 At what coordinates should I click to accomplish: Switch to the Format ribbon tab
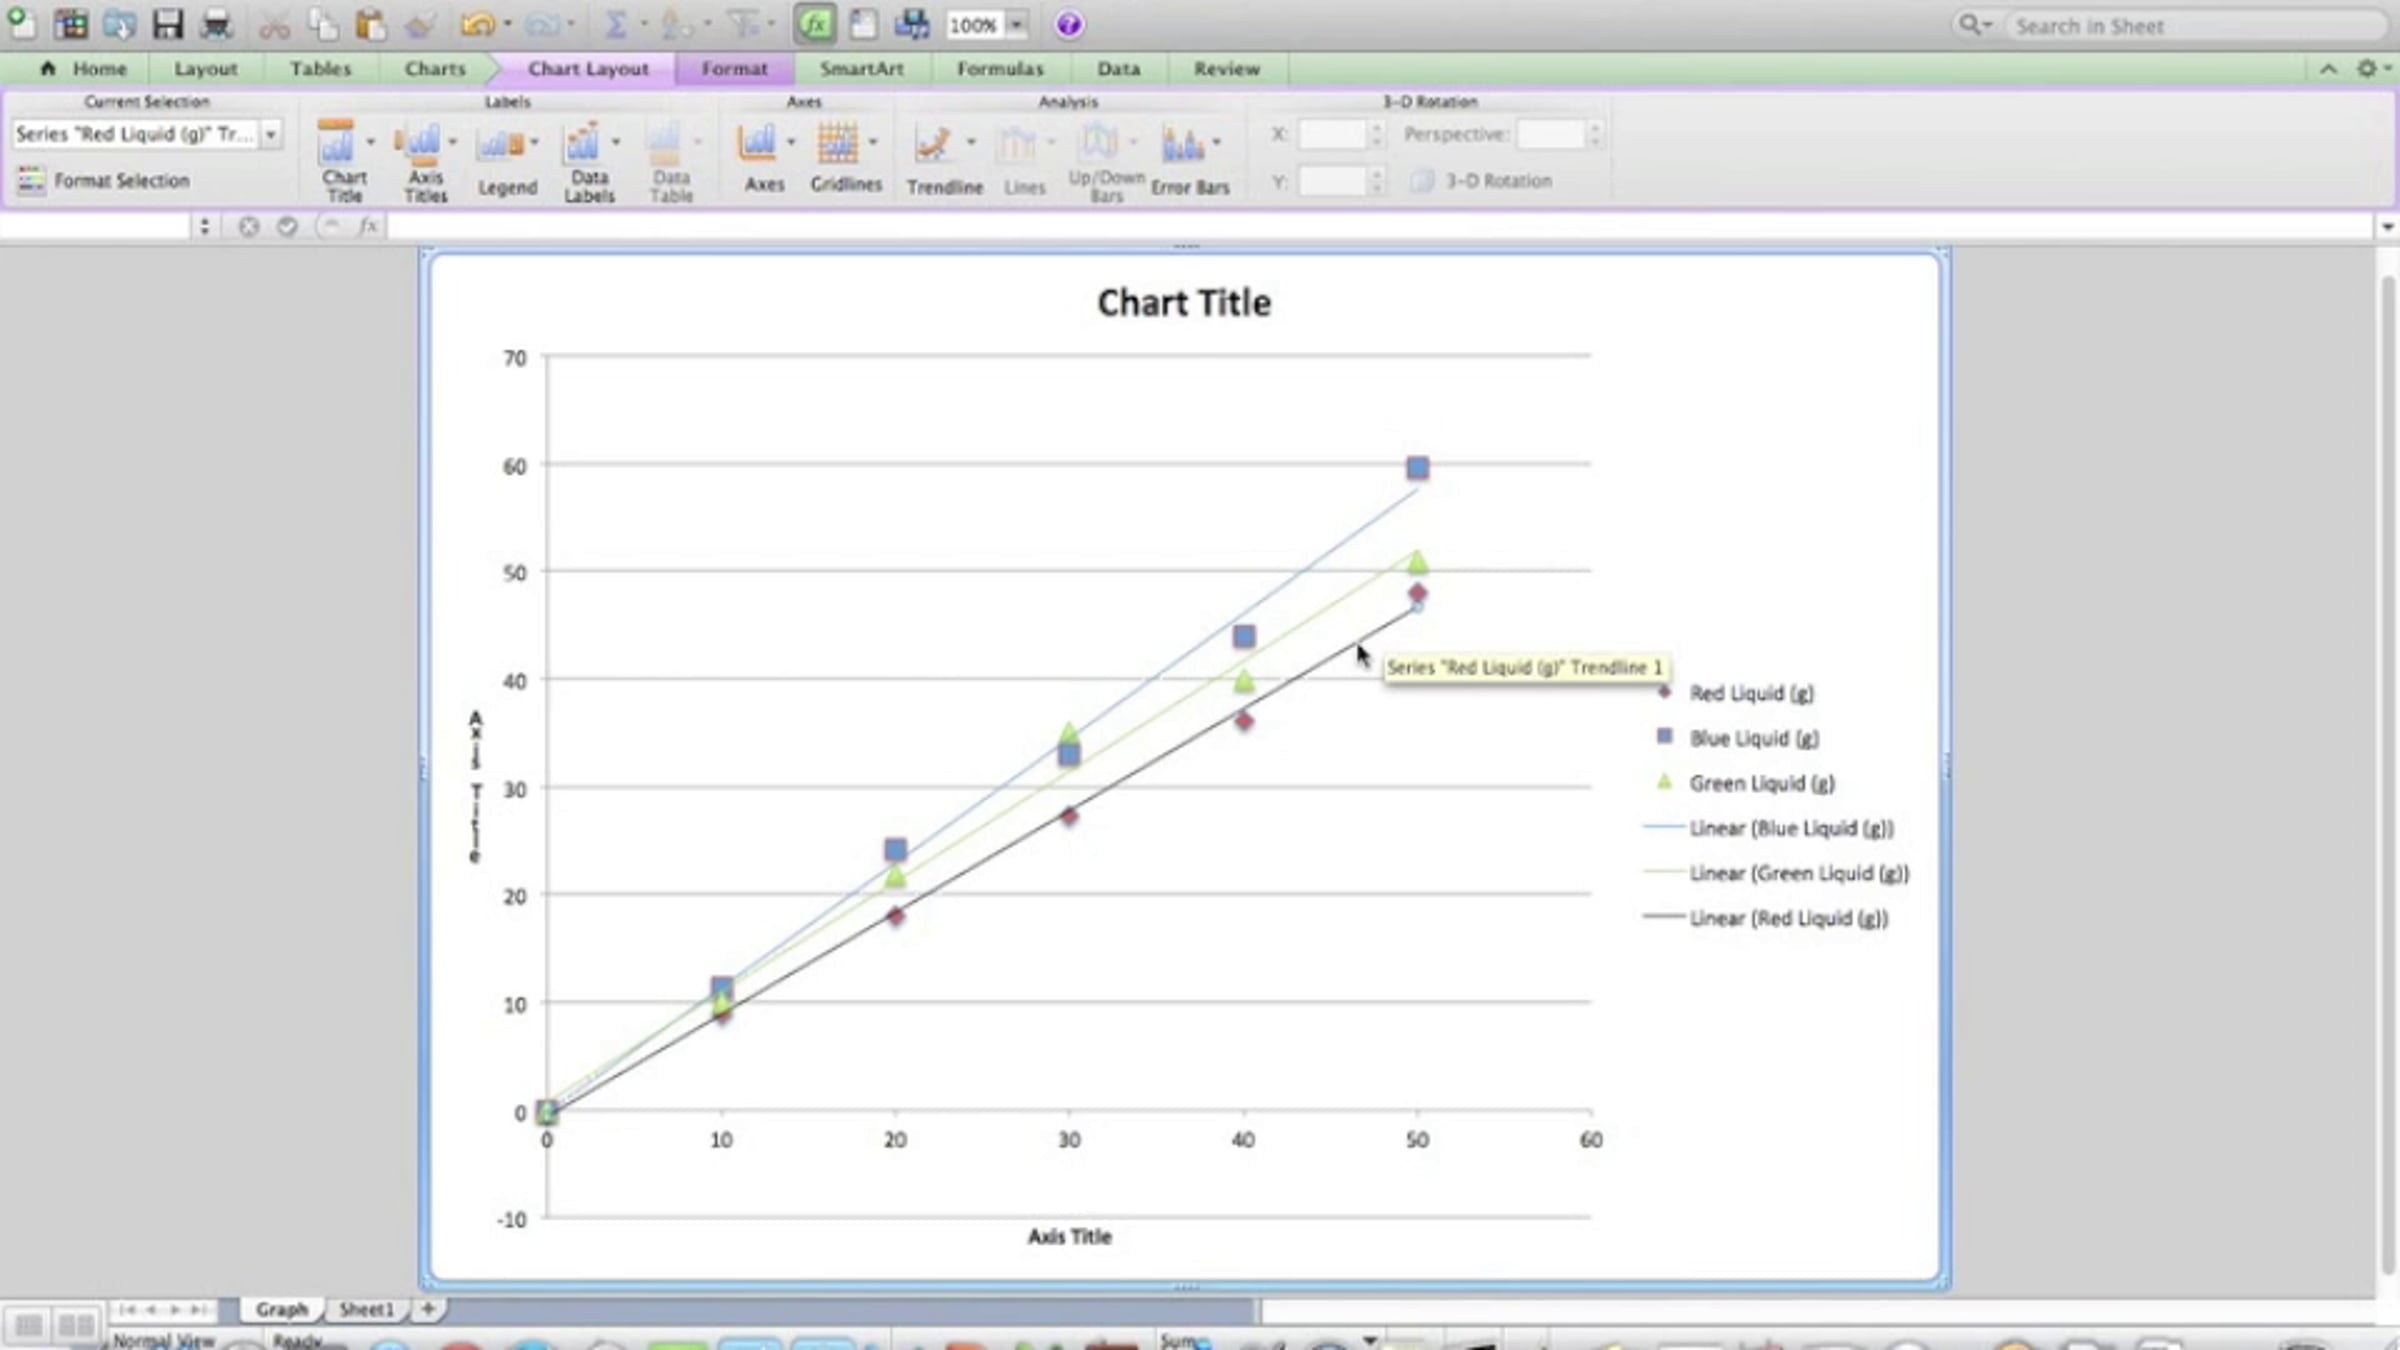point(734,68)
